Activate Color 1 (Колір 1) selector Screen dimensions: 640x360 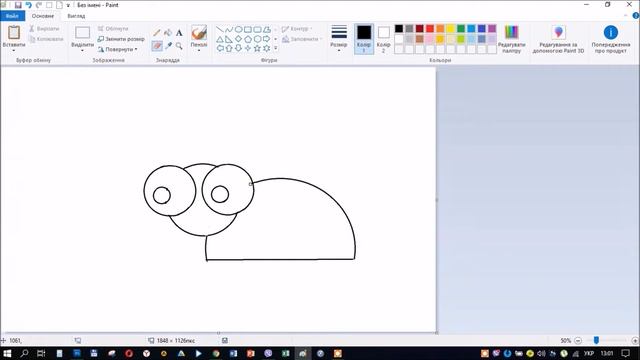coord(364,39)
